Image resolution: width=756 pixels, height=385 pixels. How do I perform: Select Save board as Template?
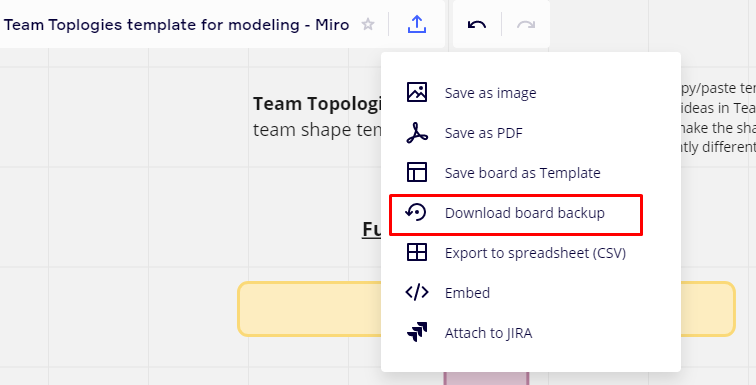click(x=523, y=173)
